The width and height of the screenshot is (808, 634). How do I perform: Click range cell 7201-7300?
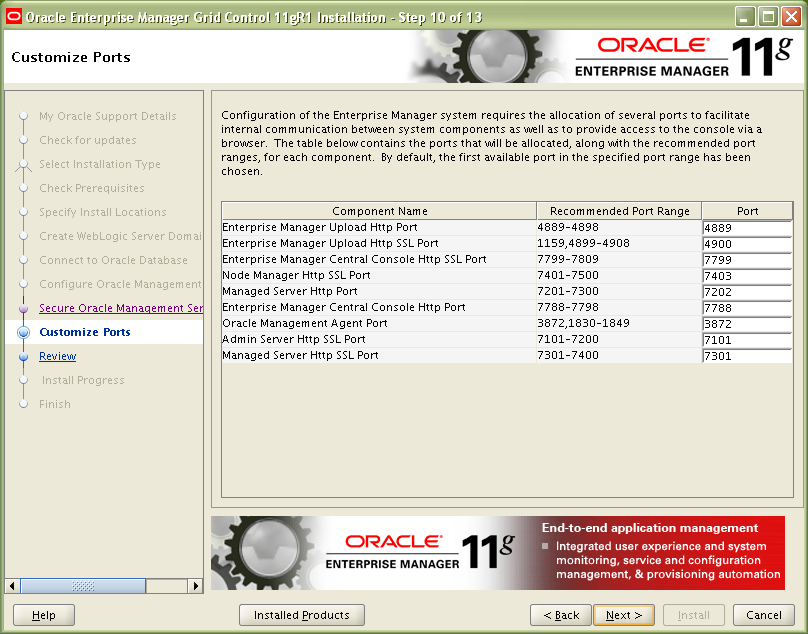[x=619, y=291]
